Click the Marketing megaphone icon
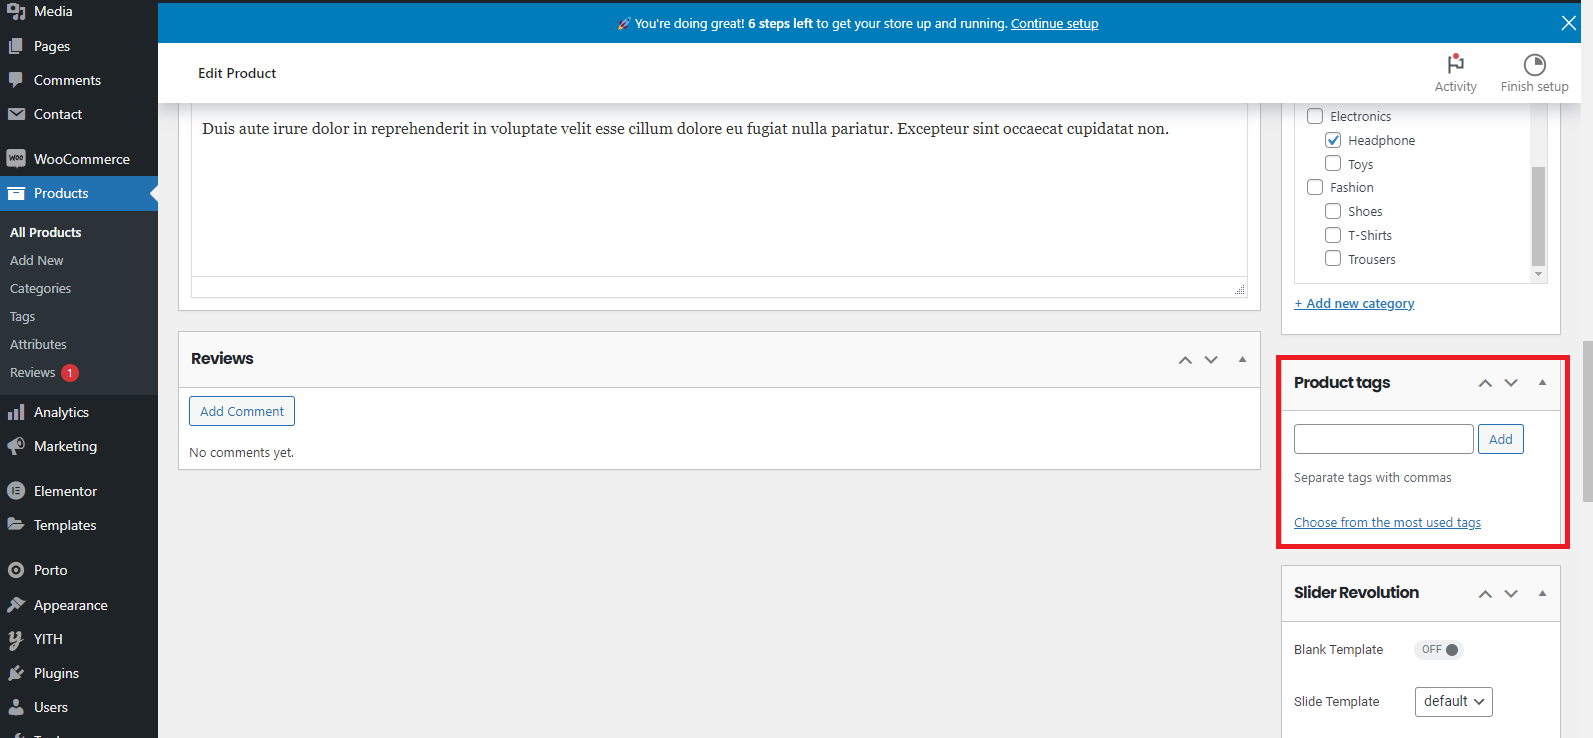The width and height of the screenshot is (1593, 738). (16, 446)
